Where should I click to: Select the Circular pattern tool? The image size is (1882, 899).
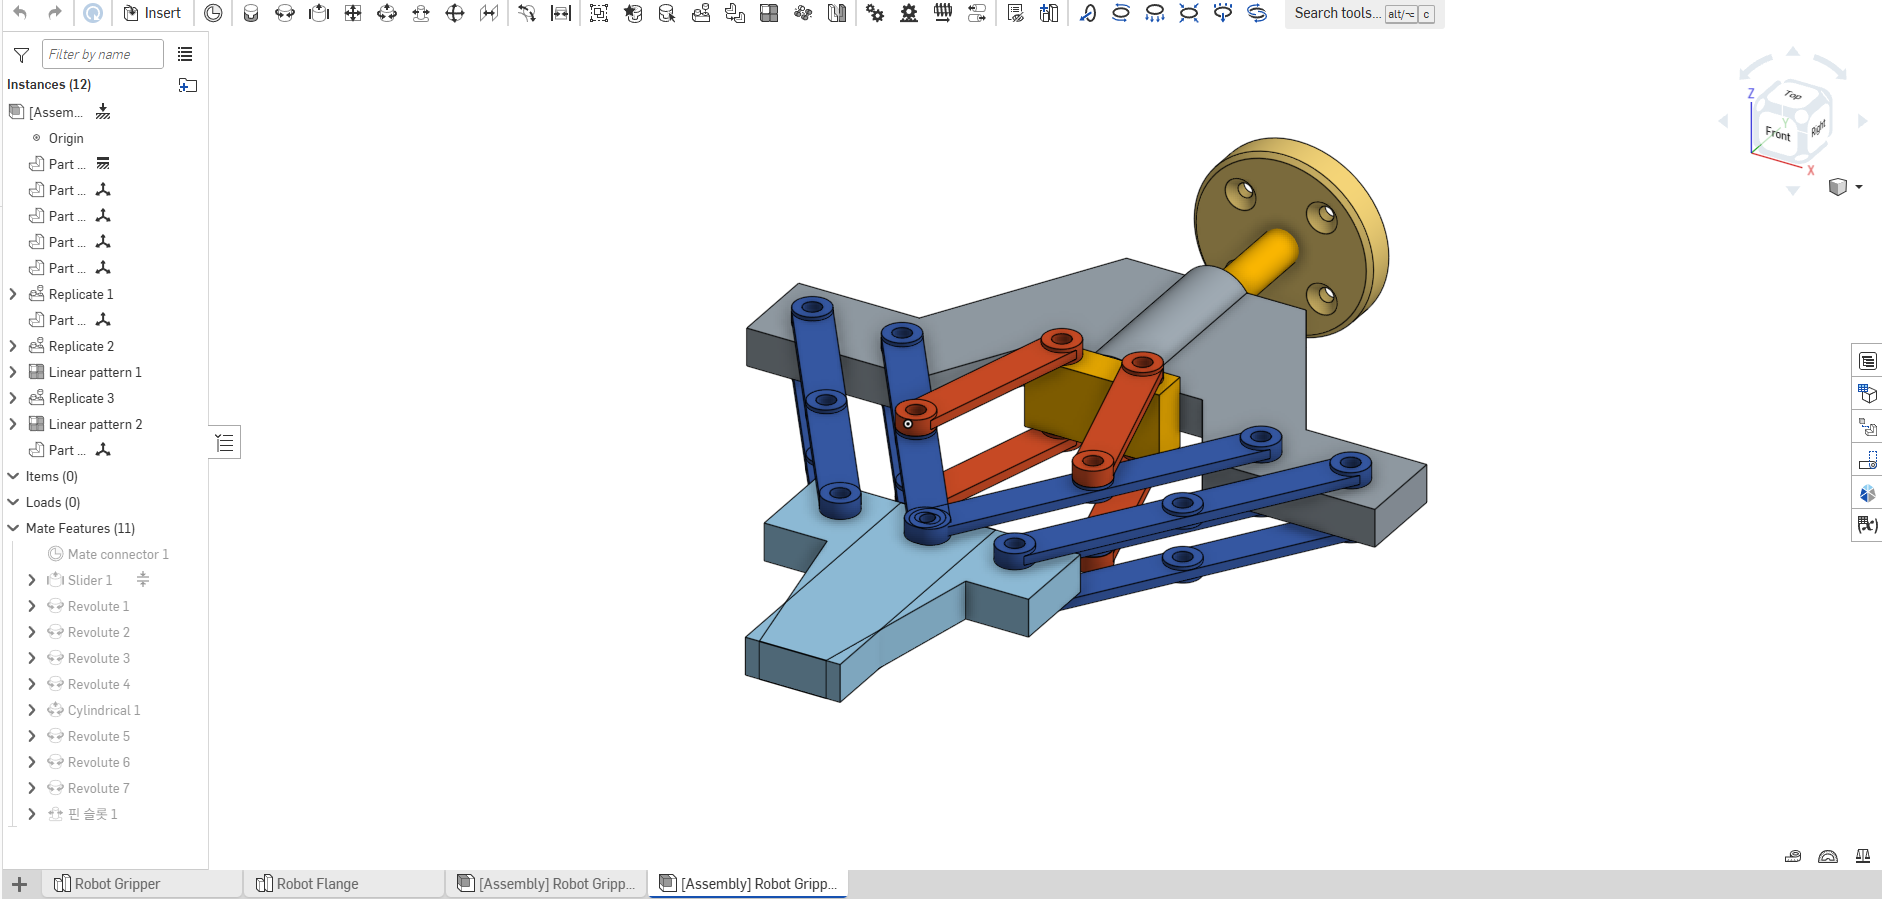pos(803,13)
